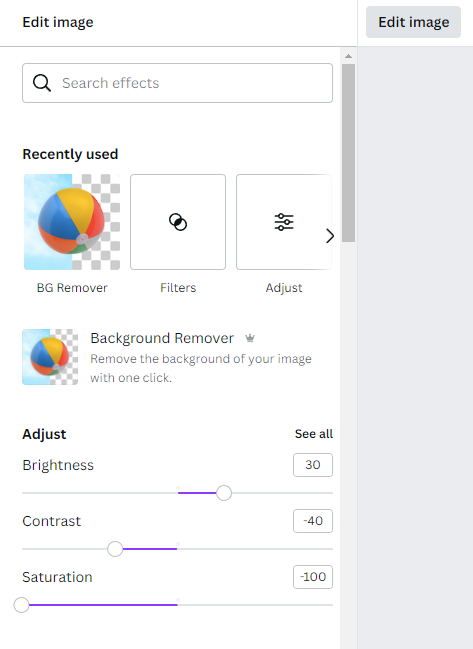Select the Contrast value box showing -40
The width and height of the screenshot is (473, 649).
[x=313, y=521]
